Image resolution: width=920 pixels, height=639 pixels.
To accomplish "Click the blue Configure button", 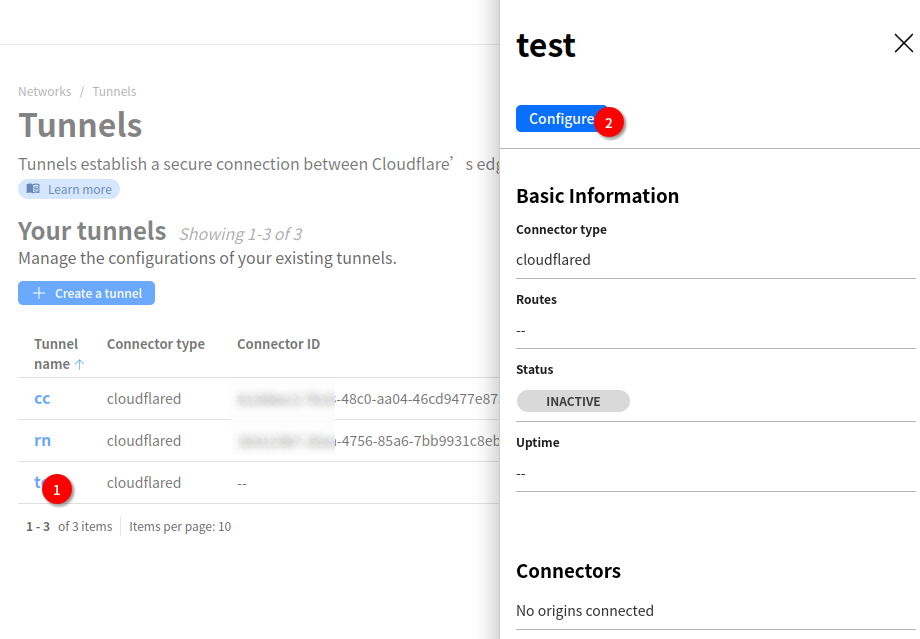I will (558, 119).
